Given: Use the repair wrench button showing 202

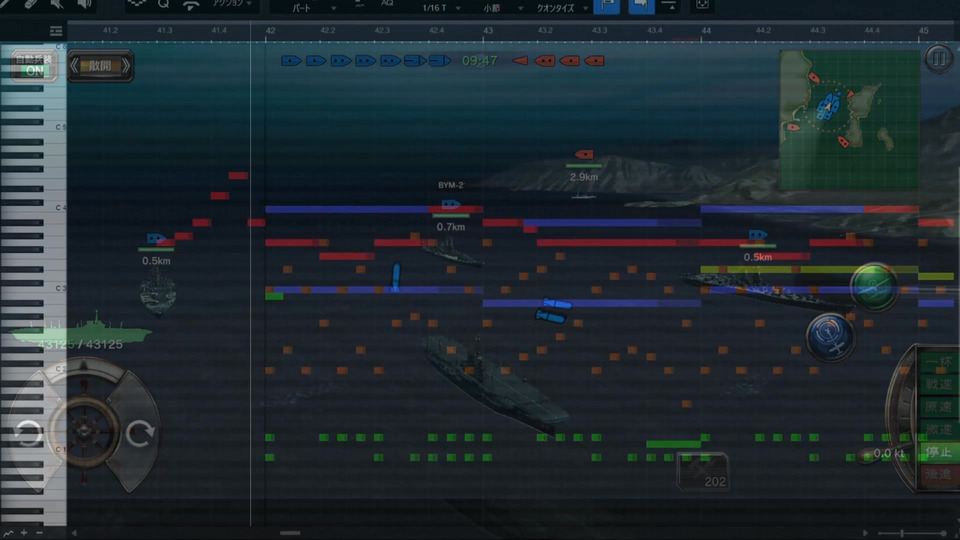Looking at the screenshot, I should (702, 471).
